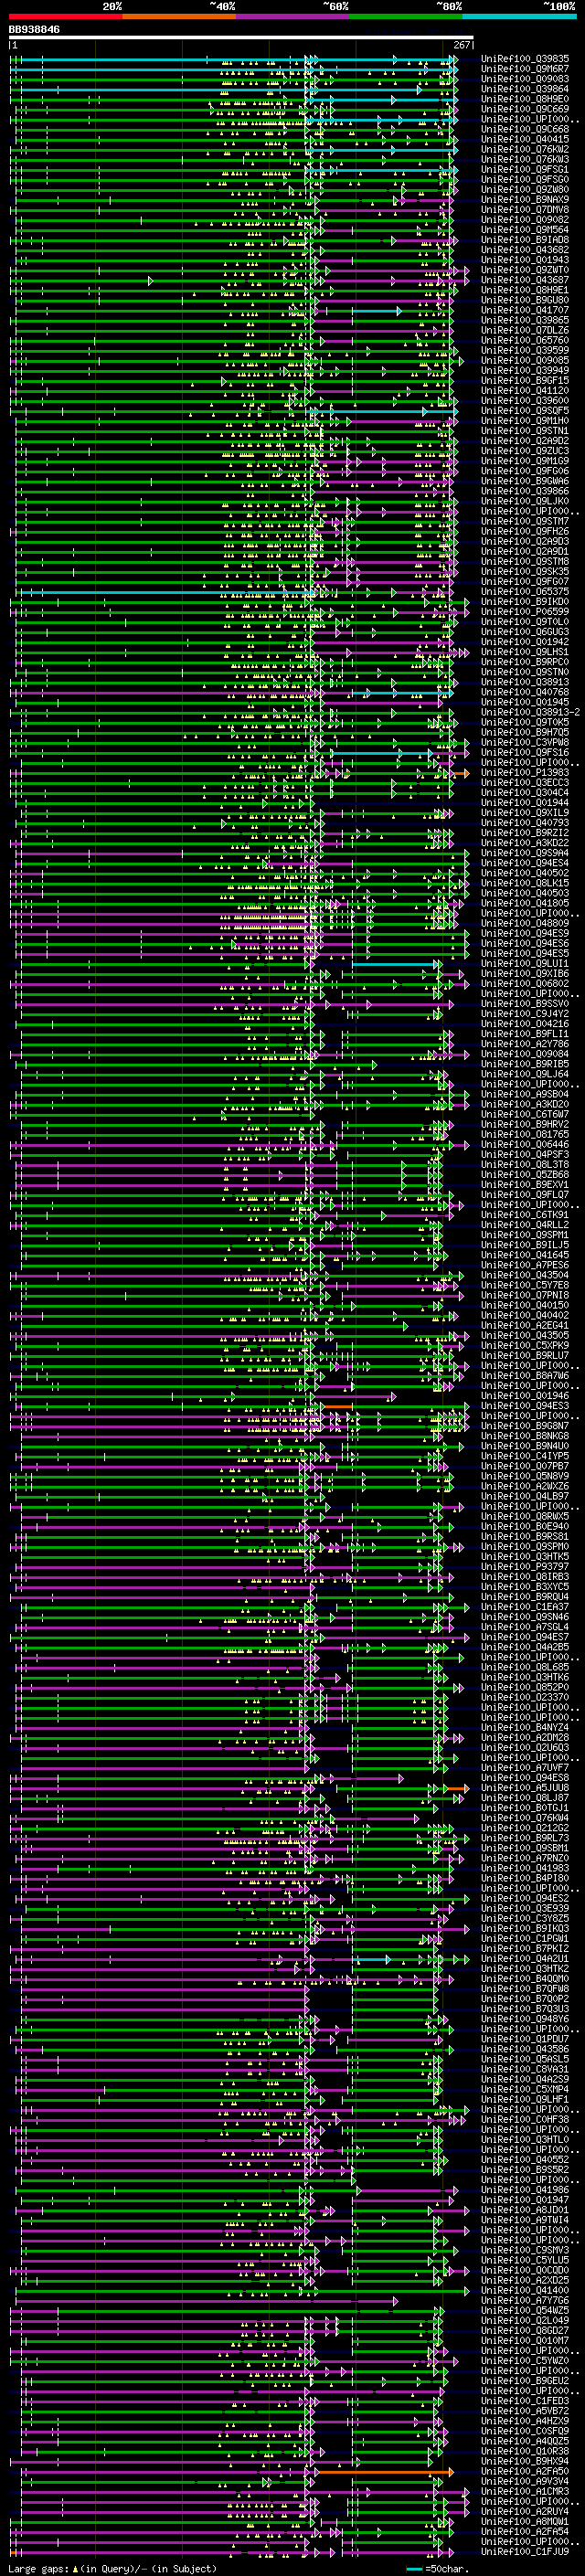Click the UniRef100_Q9M564 entry
This screenshot has width=585, height=2576.
click(525, 230)
